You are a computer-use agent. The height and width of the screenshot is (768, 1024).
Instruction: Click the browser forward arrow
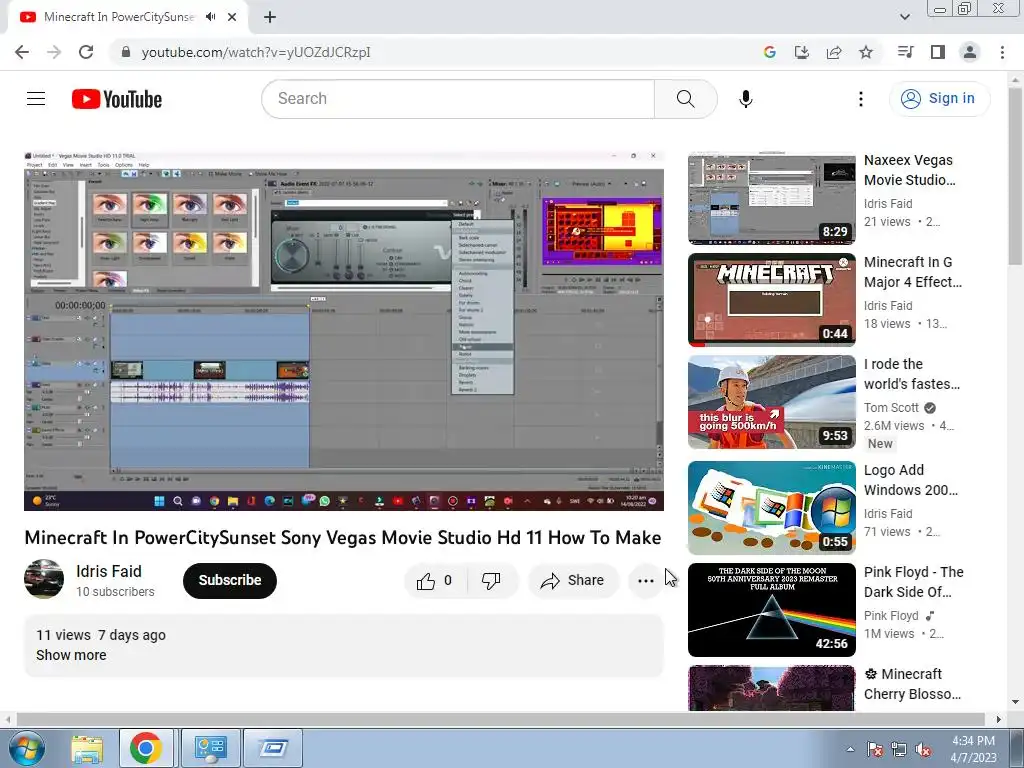point(54,52)
